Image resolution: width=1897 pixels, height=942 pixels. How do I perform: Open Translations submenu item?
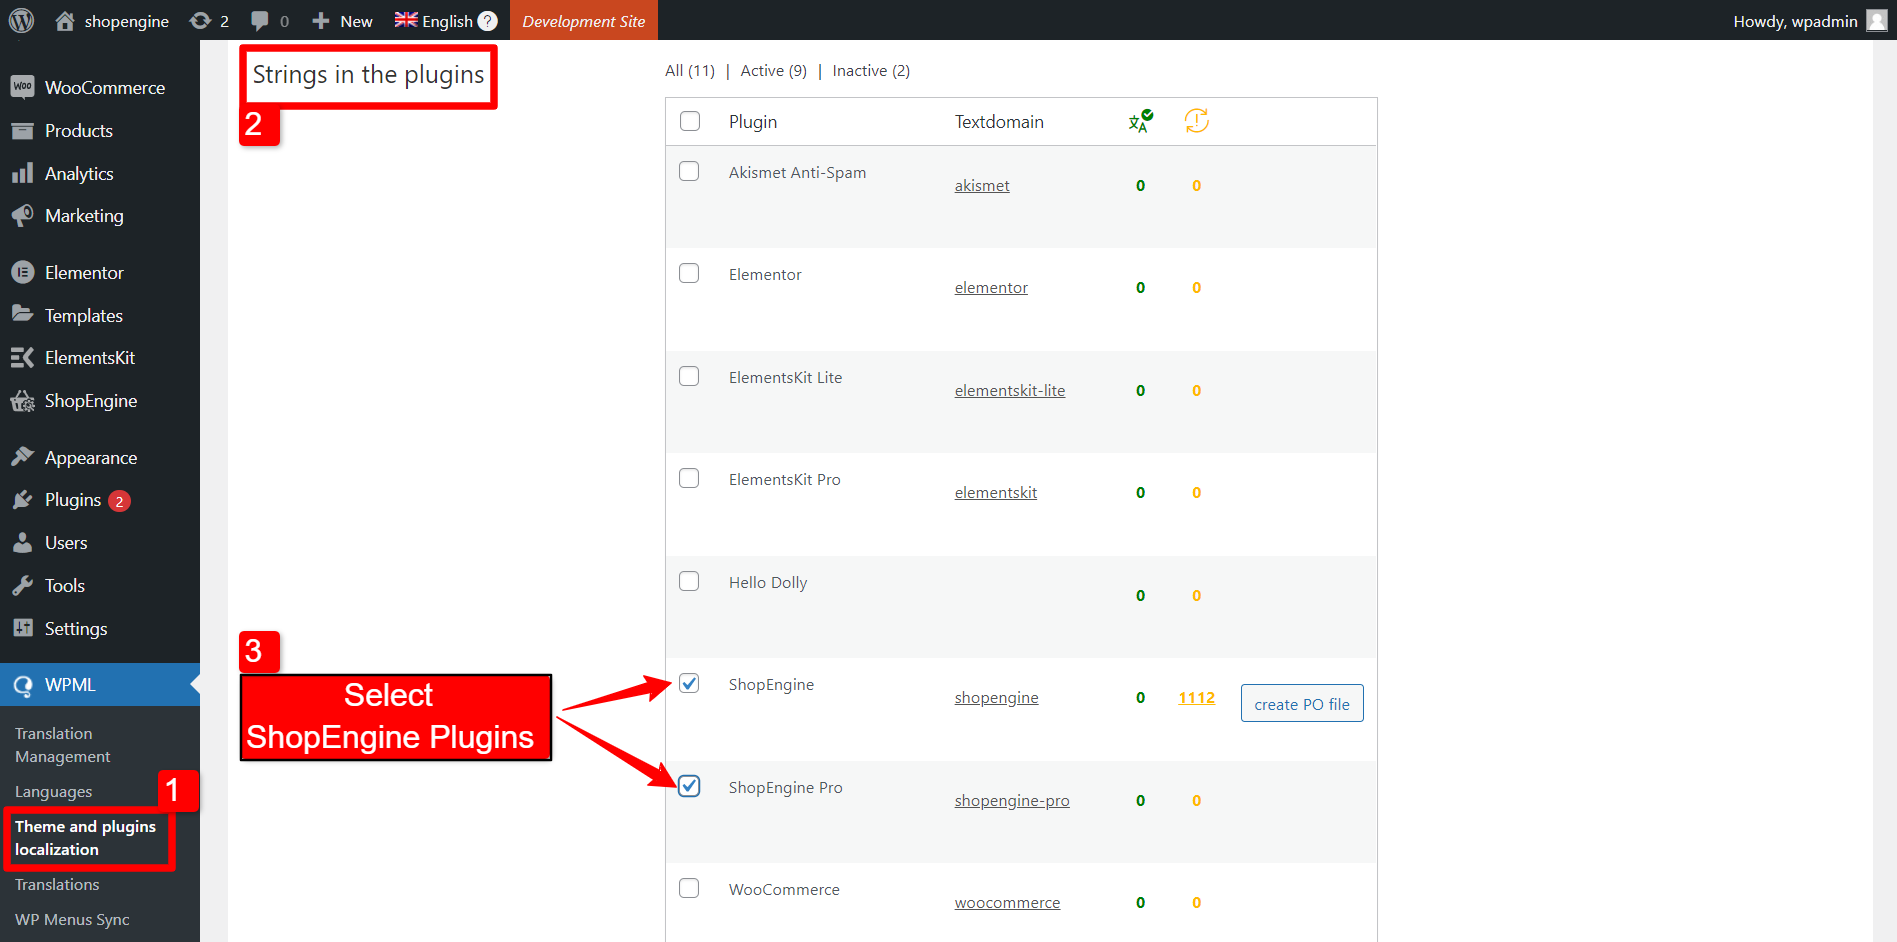tap(57, 884)
